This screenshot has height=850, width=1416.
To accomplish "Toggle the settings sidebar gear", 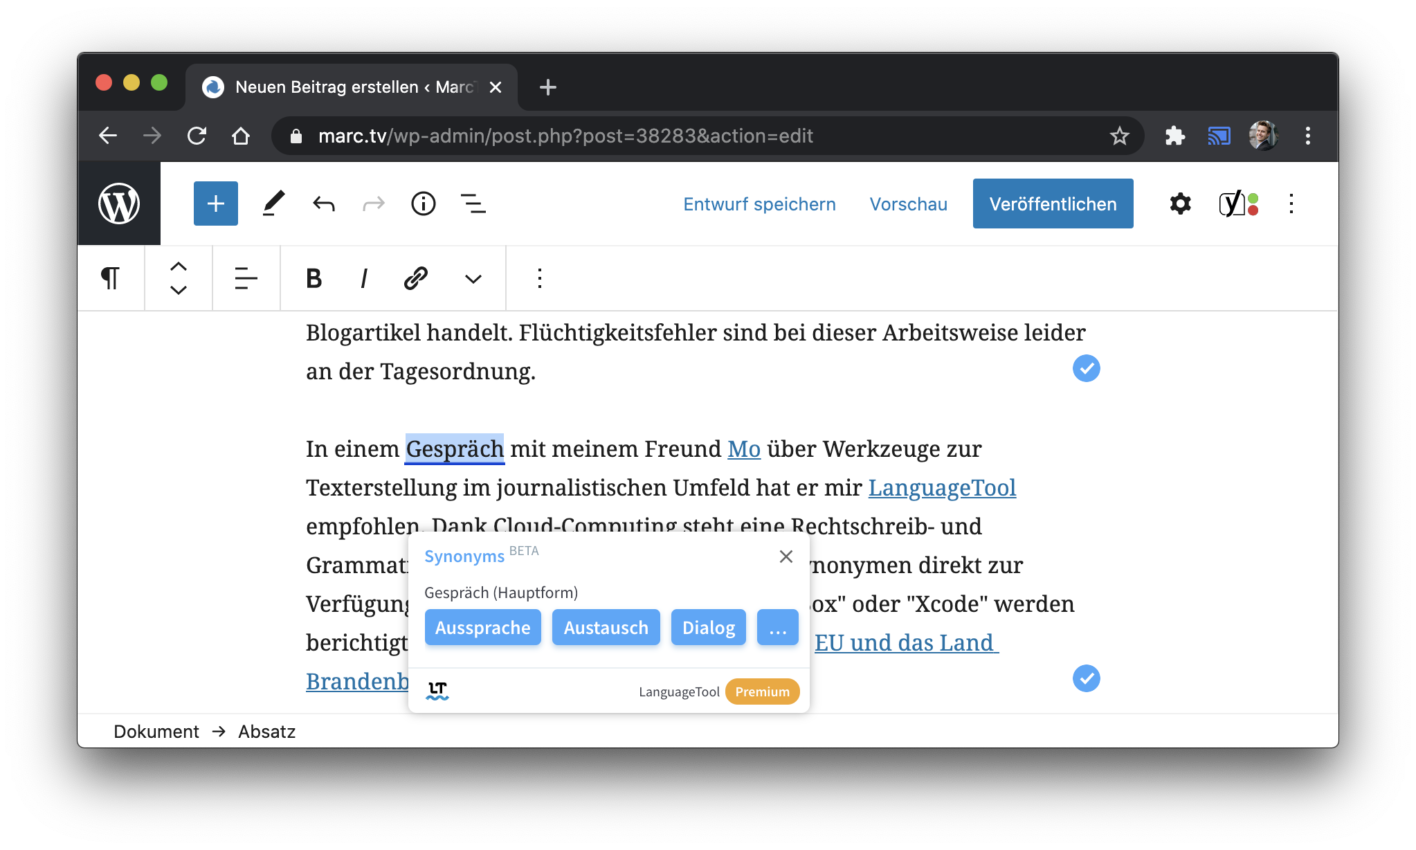I will tap(1180, 203).
